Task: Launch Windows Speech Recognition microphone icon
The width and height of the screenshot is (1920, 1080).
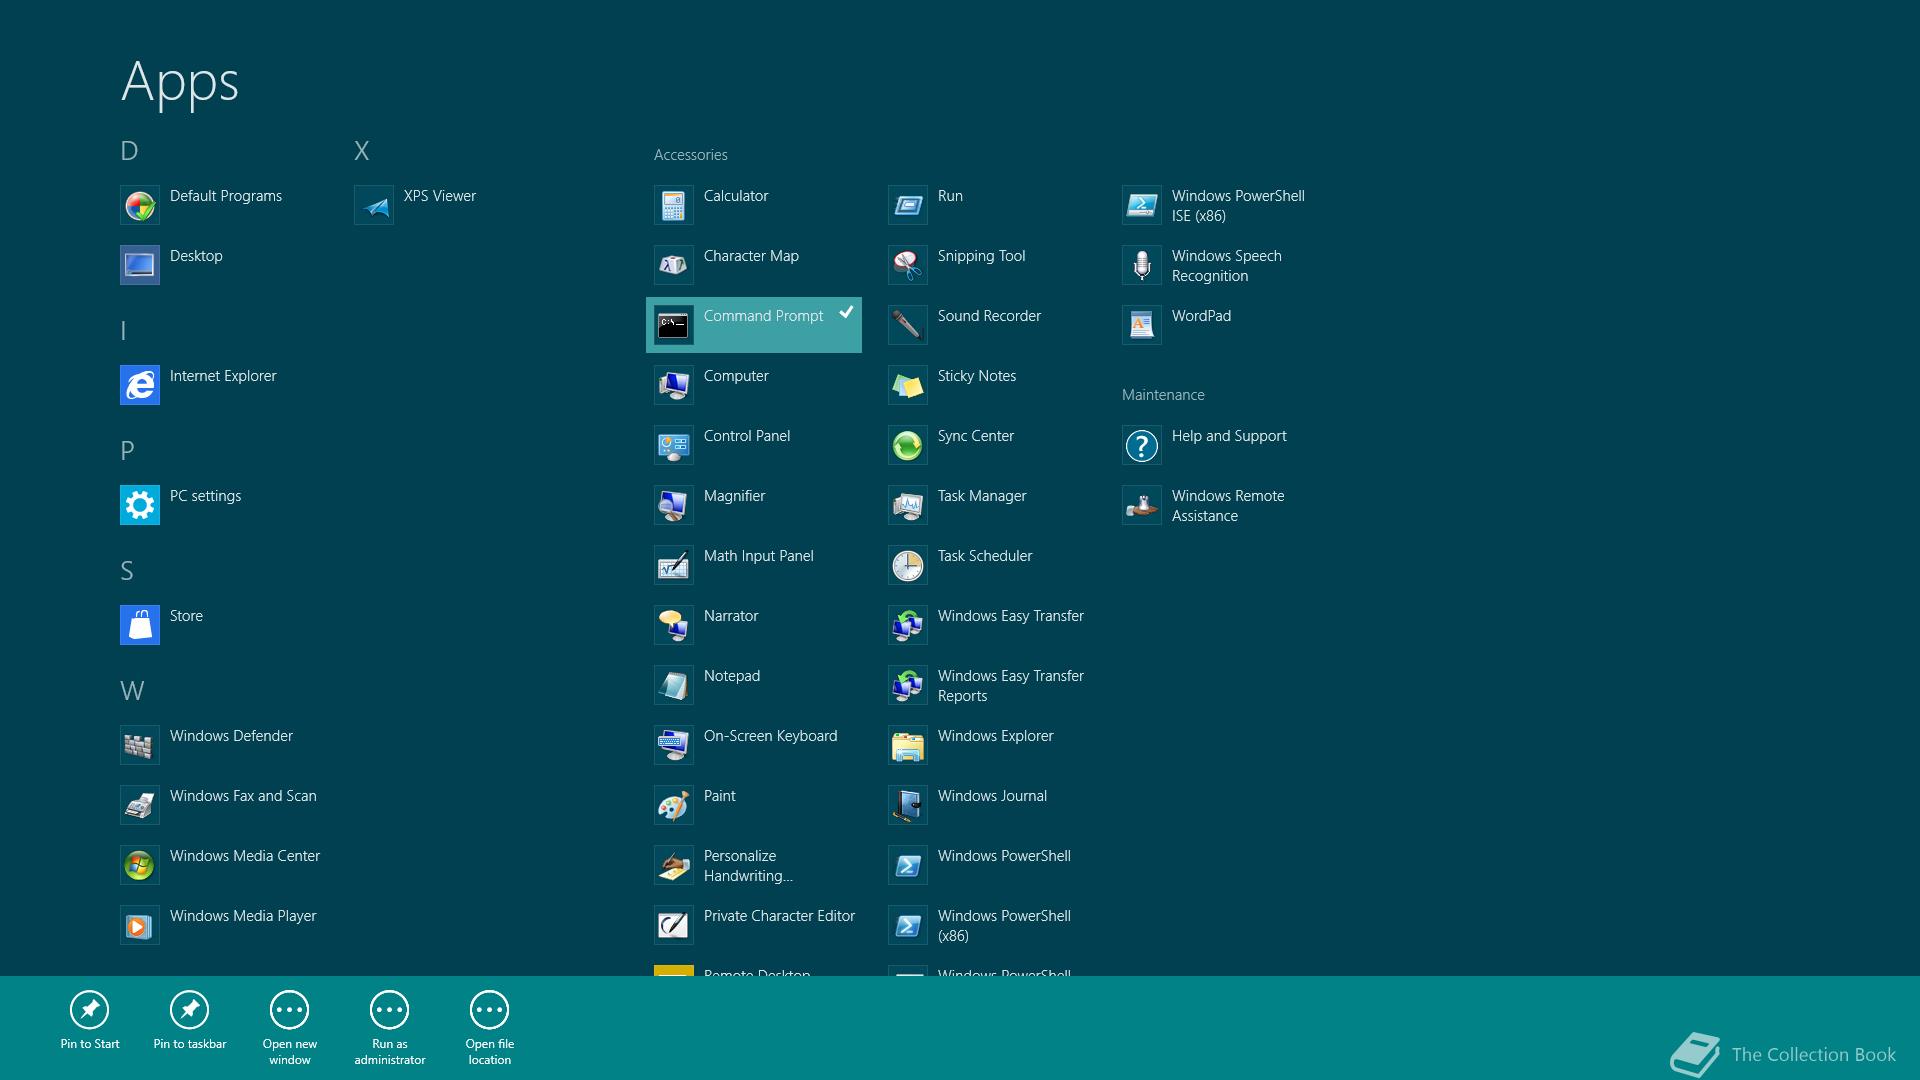Action: [x=1141, y=265]
